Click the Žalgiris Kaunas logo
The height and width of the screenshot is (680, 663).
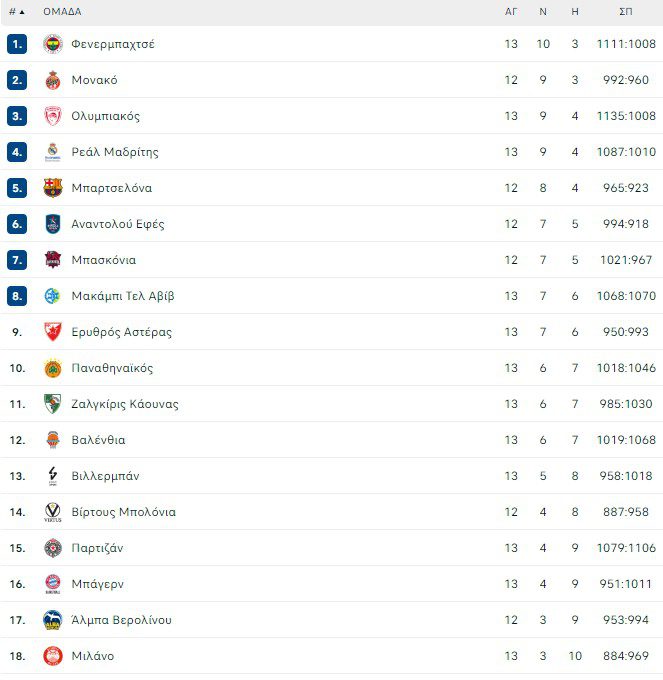(x=53, y=404)
